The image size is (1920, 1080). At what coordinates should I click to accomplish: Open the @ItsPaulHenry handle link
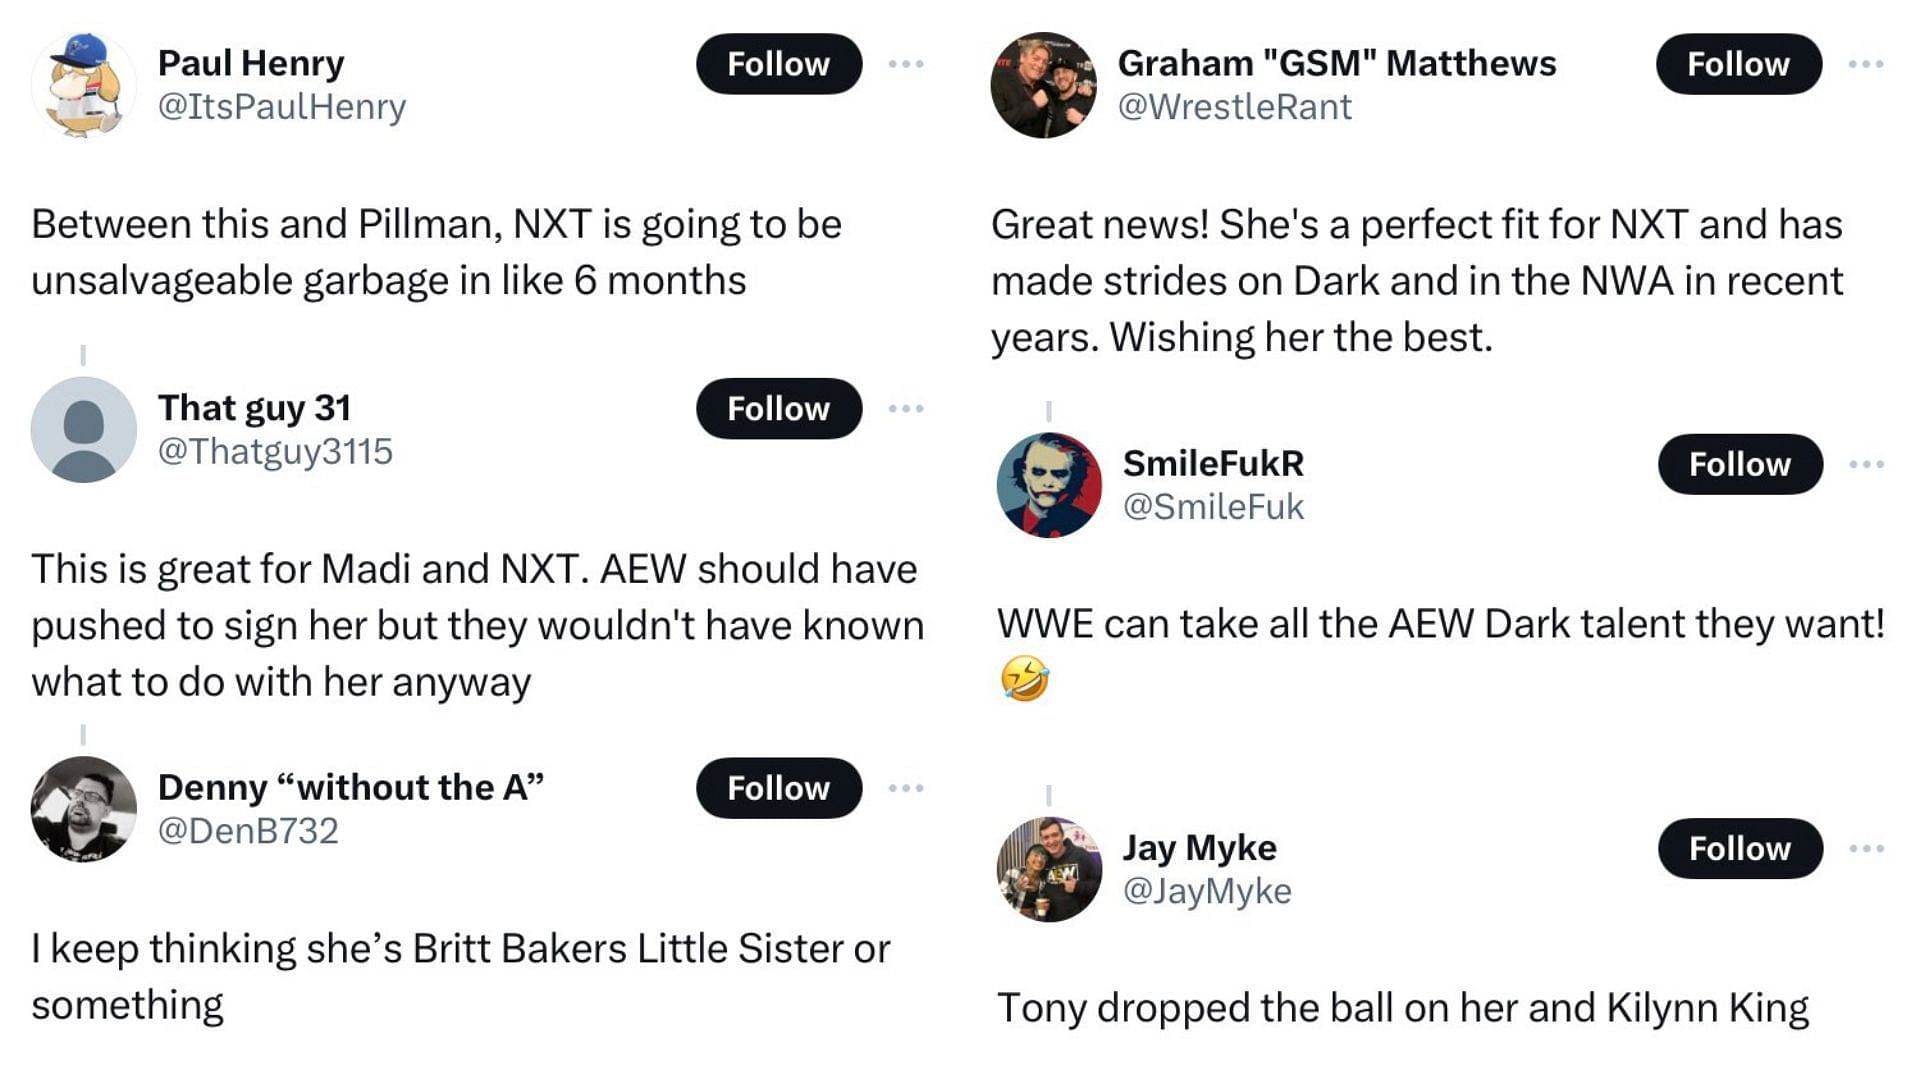[x=282, y=107]
